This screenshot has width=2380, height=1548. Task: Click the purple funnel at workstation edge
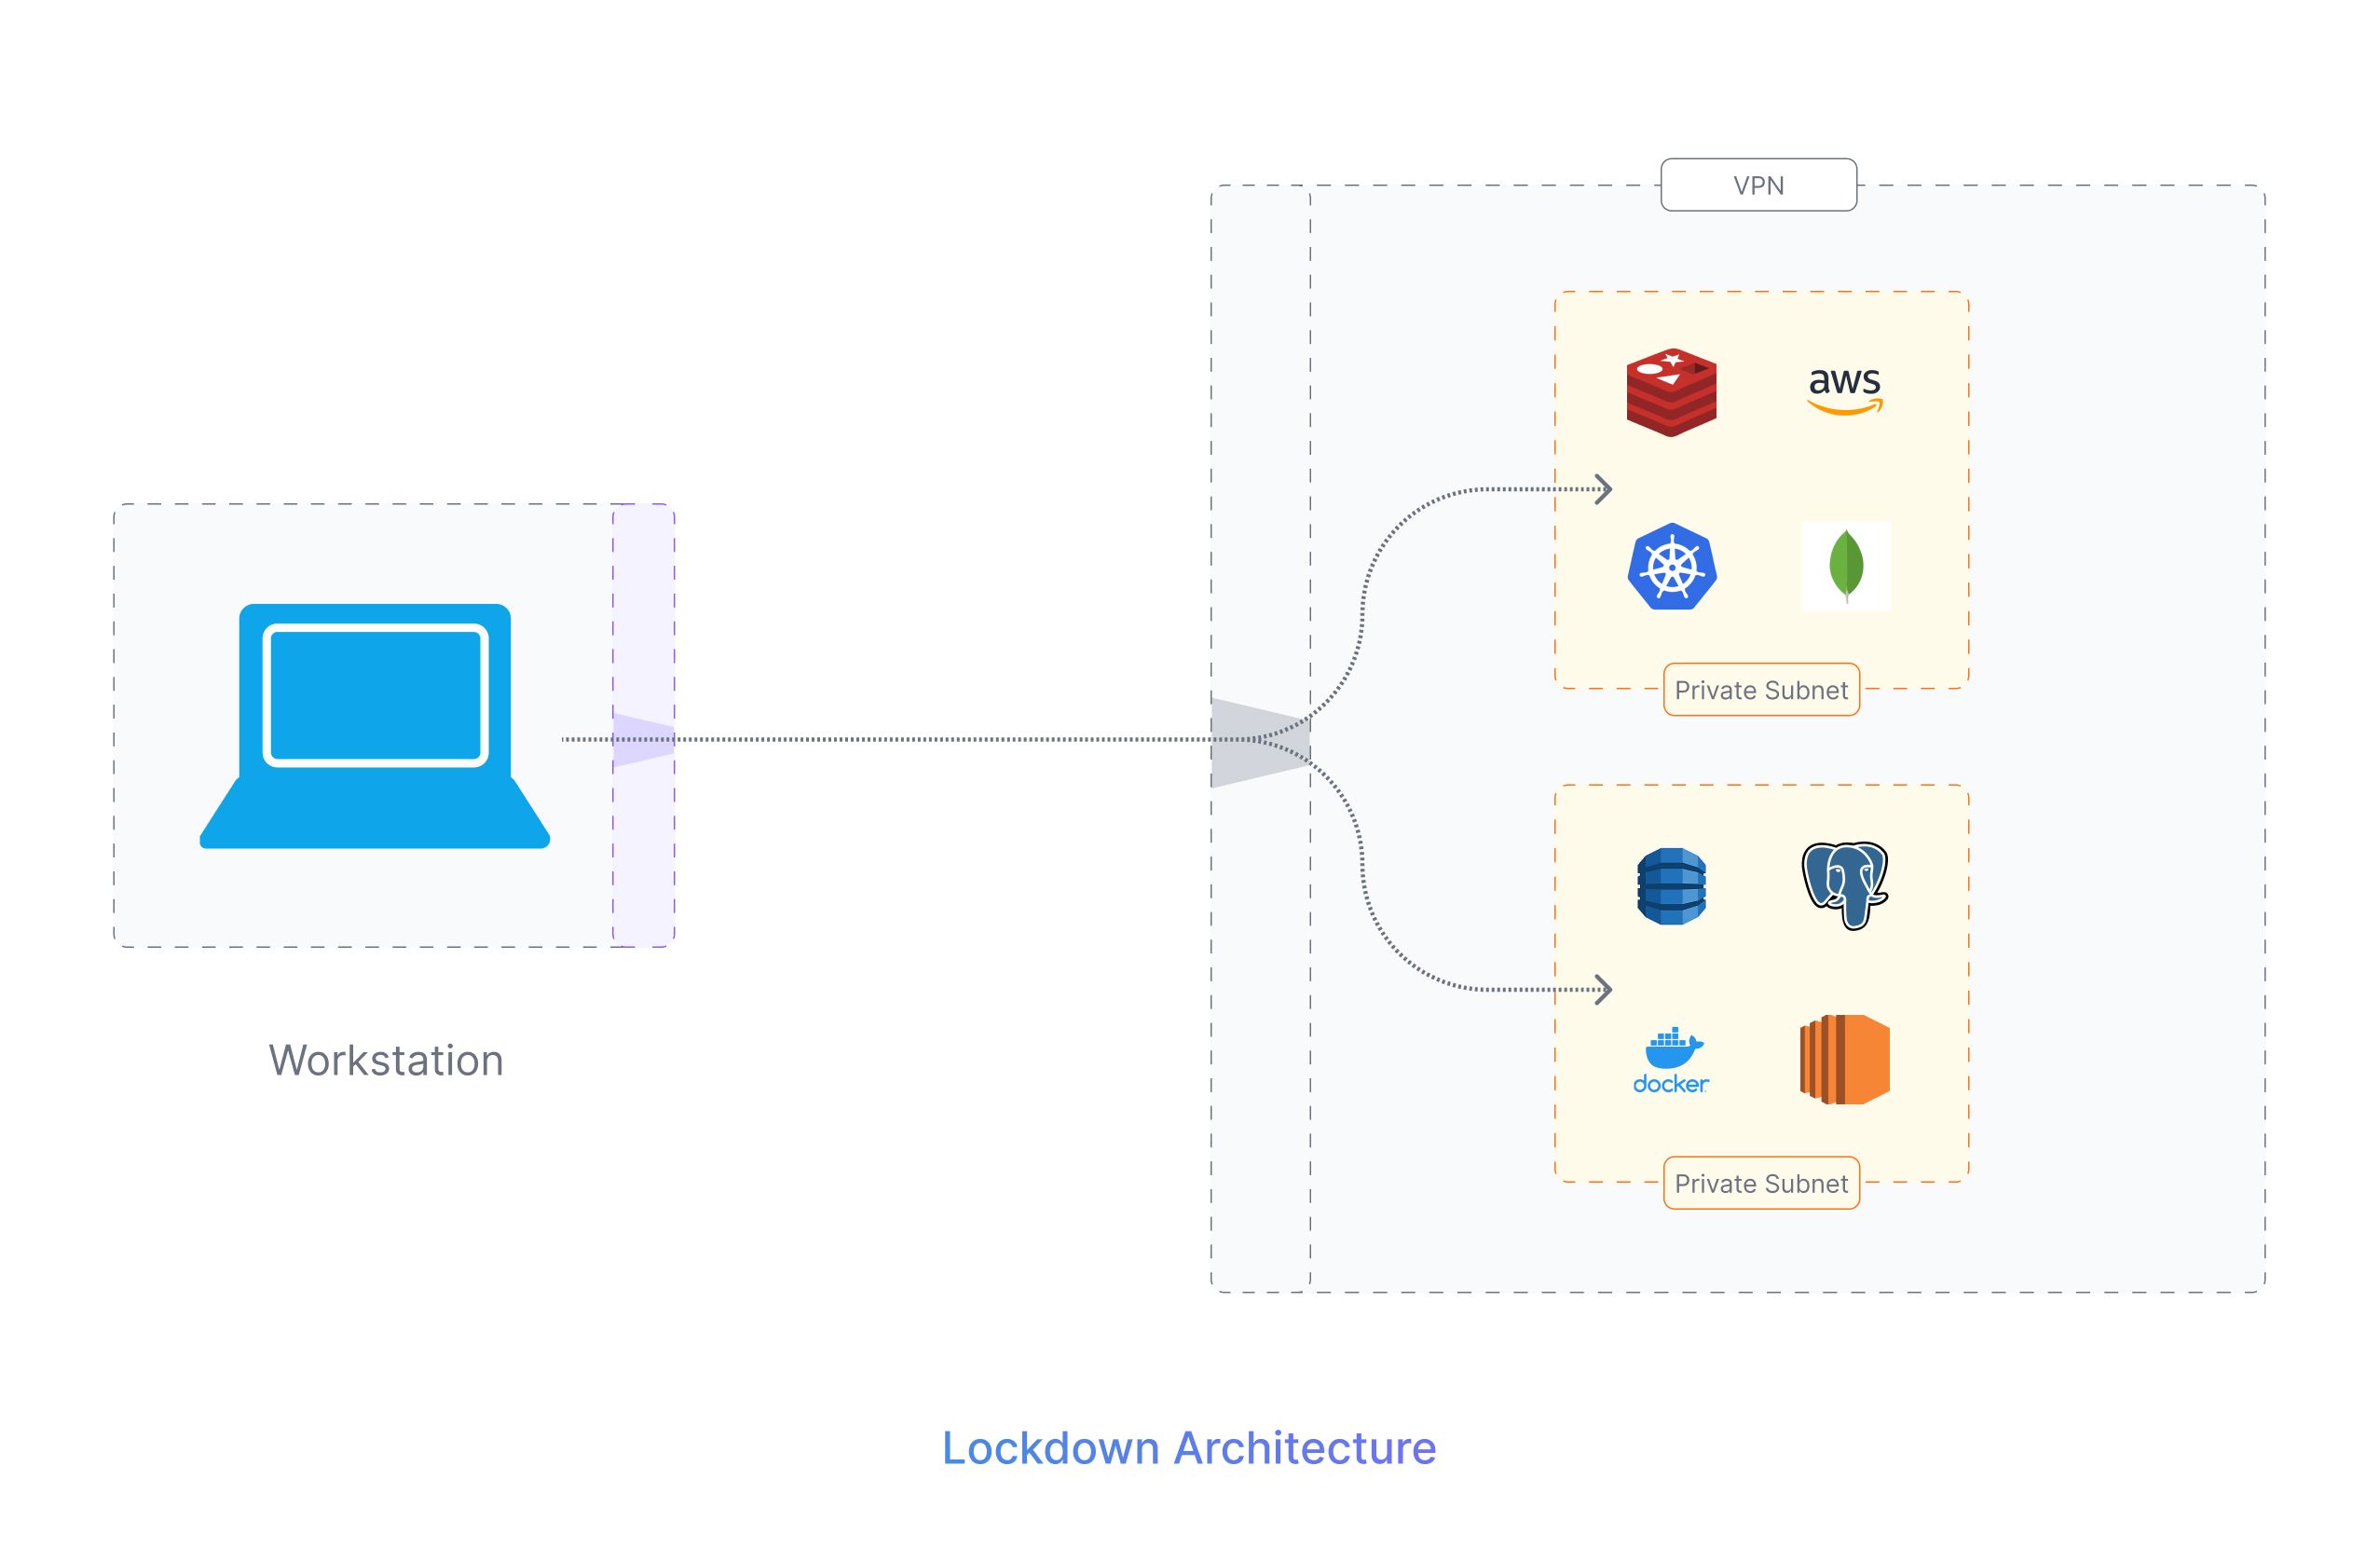pos(642,740)
